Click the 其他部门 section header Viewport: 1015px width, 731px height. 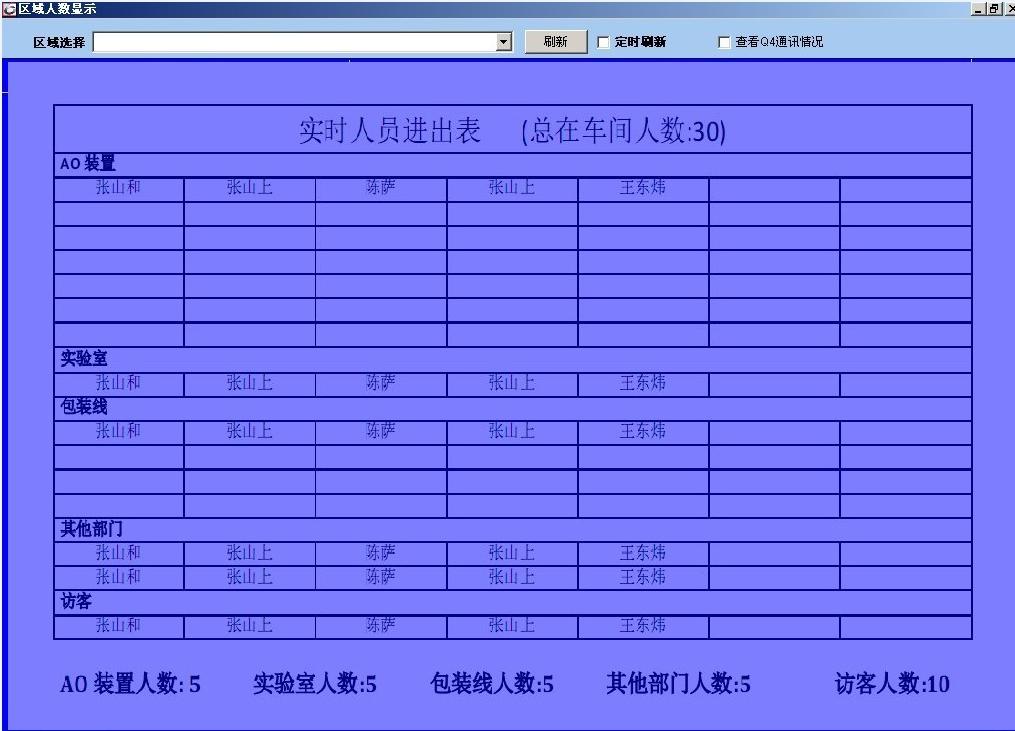pos(92,529)
